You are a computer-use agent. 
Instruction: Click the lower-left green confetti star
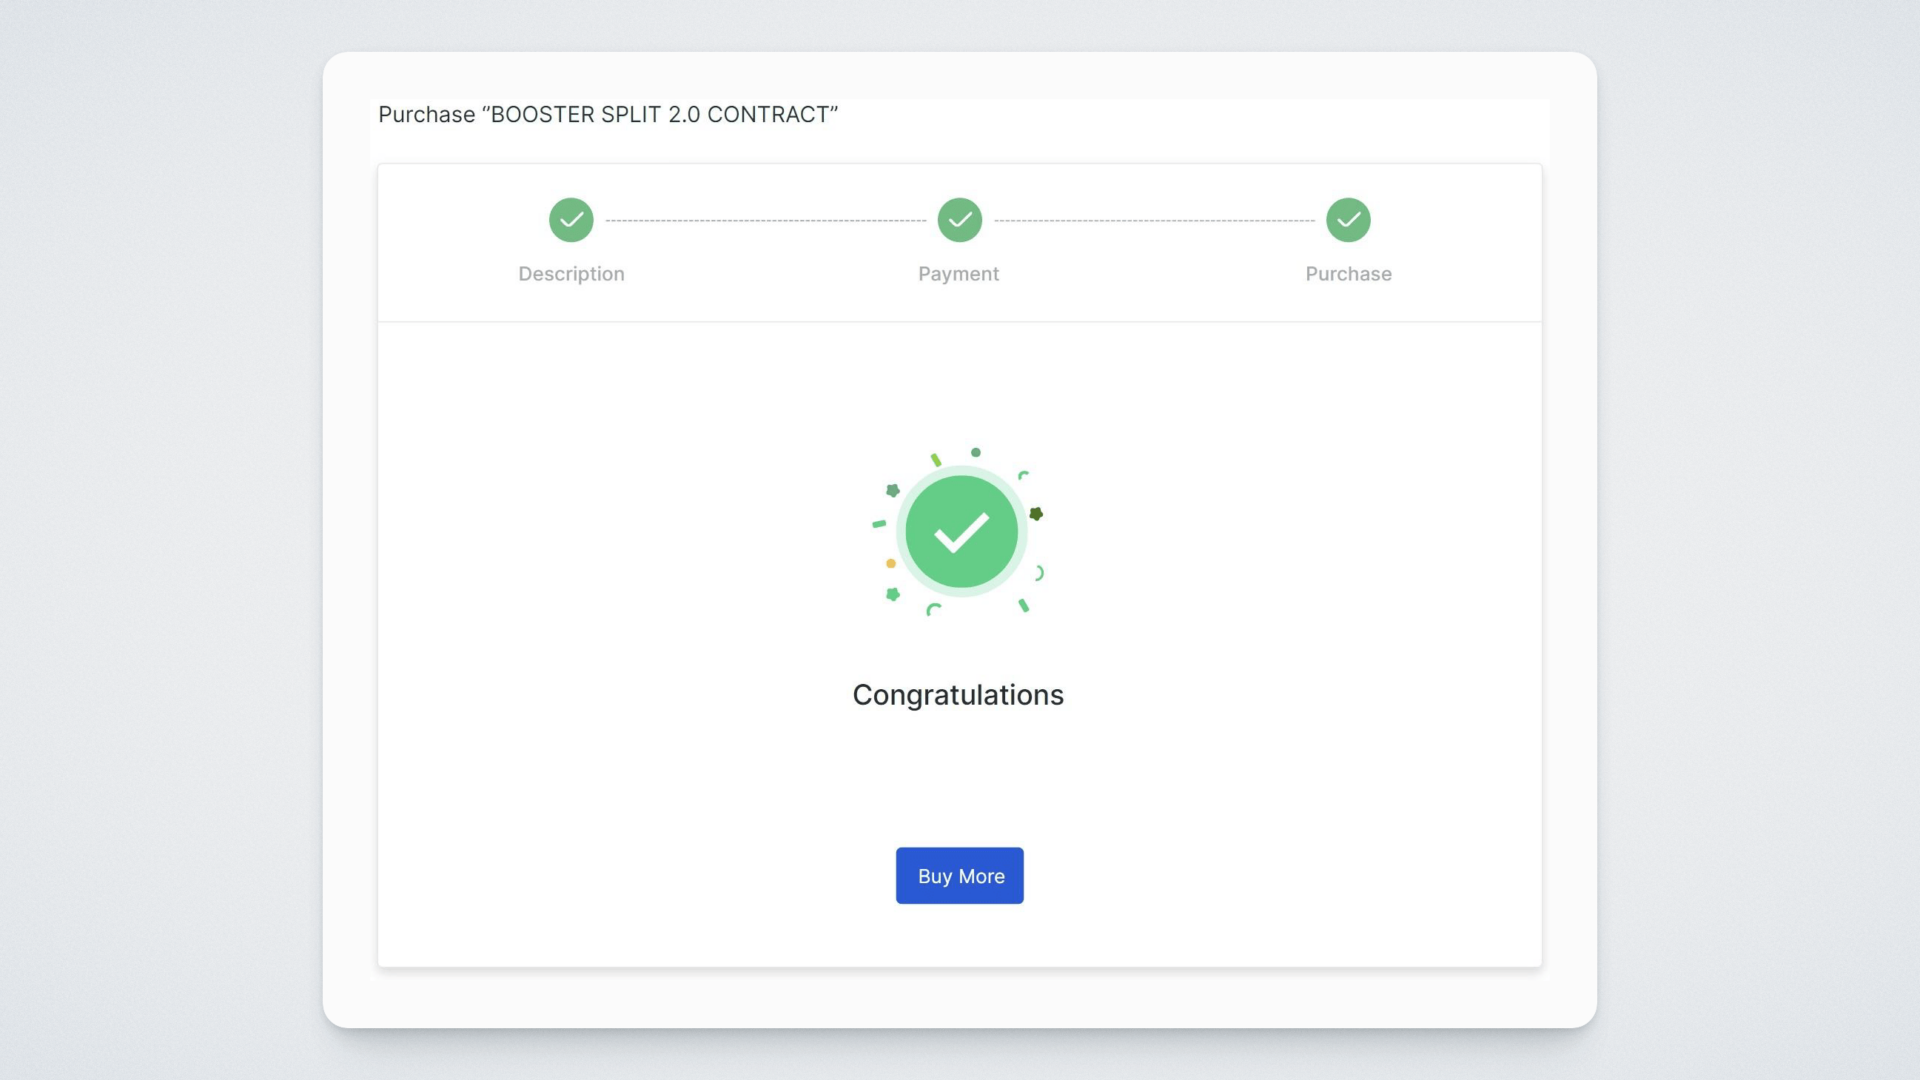[893, 595]
